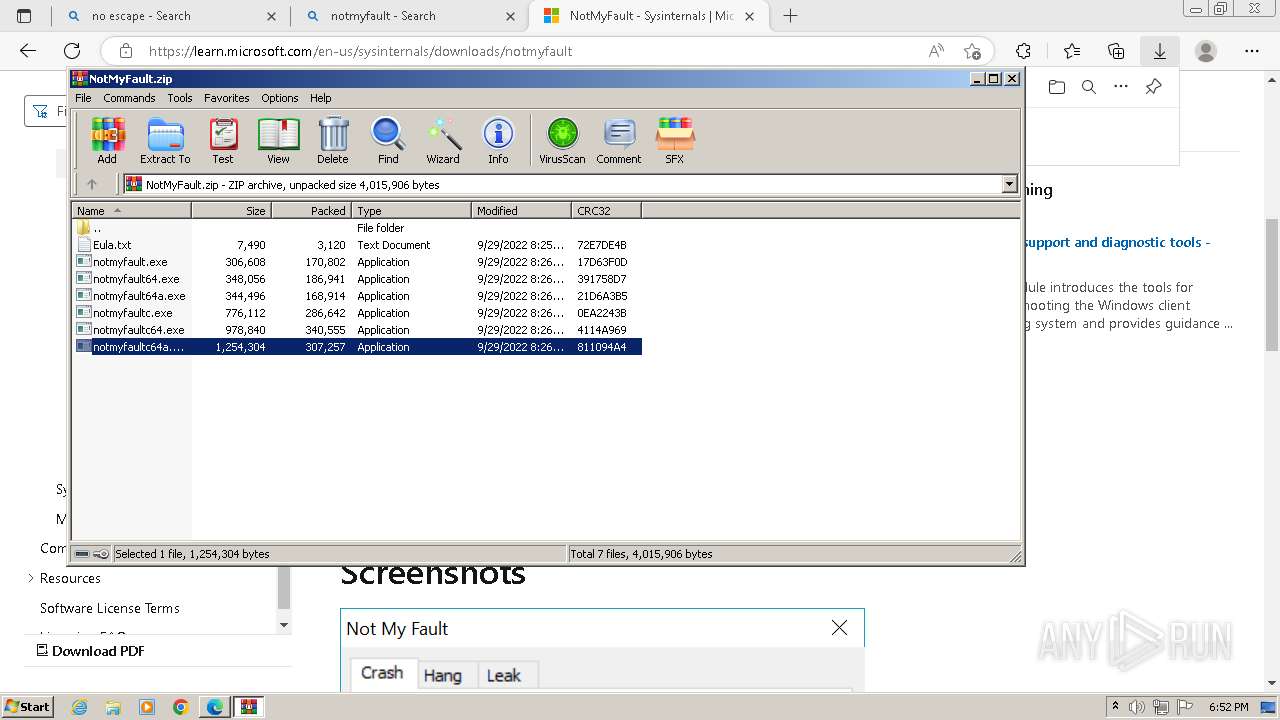Screen dimensions: 1280x720
Task: Open Edge favorites icon
Action: (1072, 51)
